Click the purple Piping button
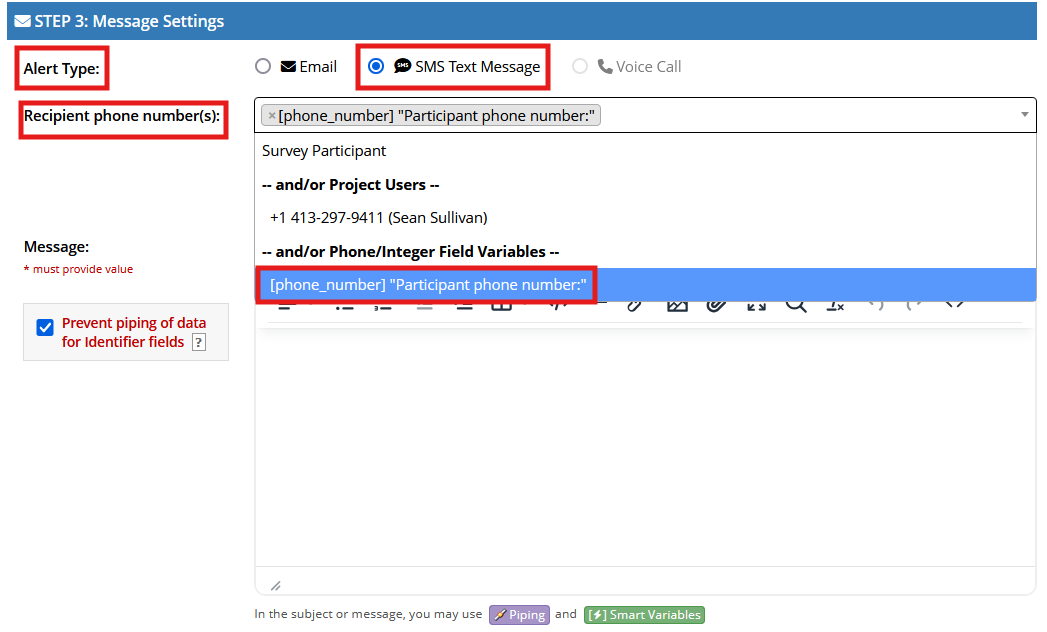This screenshot has height=632, width=1047. 519,615
